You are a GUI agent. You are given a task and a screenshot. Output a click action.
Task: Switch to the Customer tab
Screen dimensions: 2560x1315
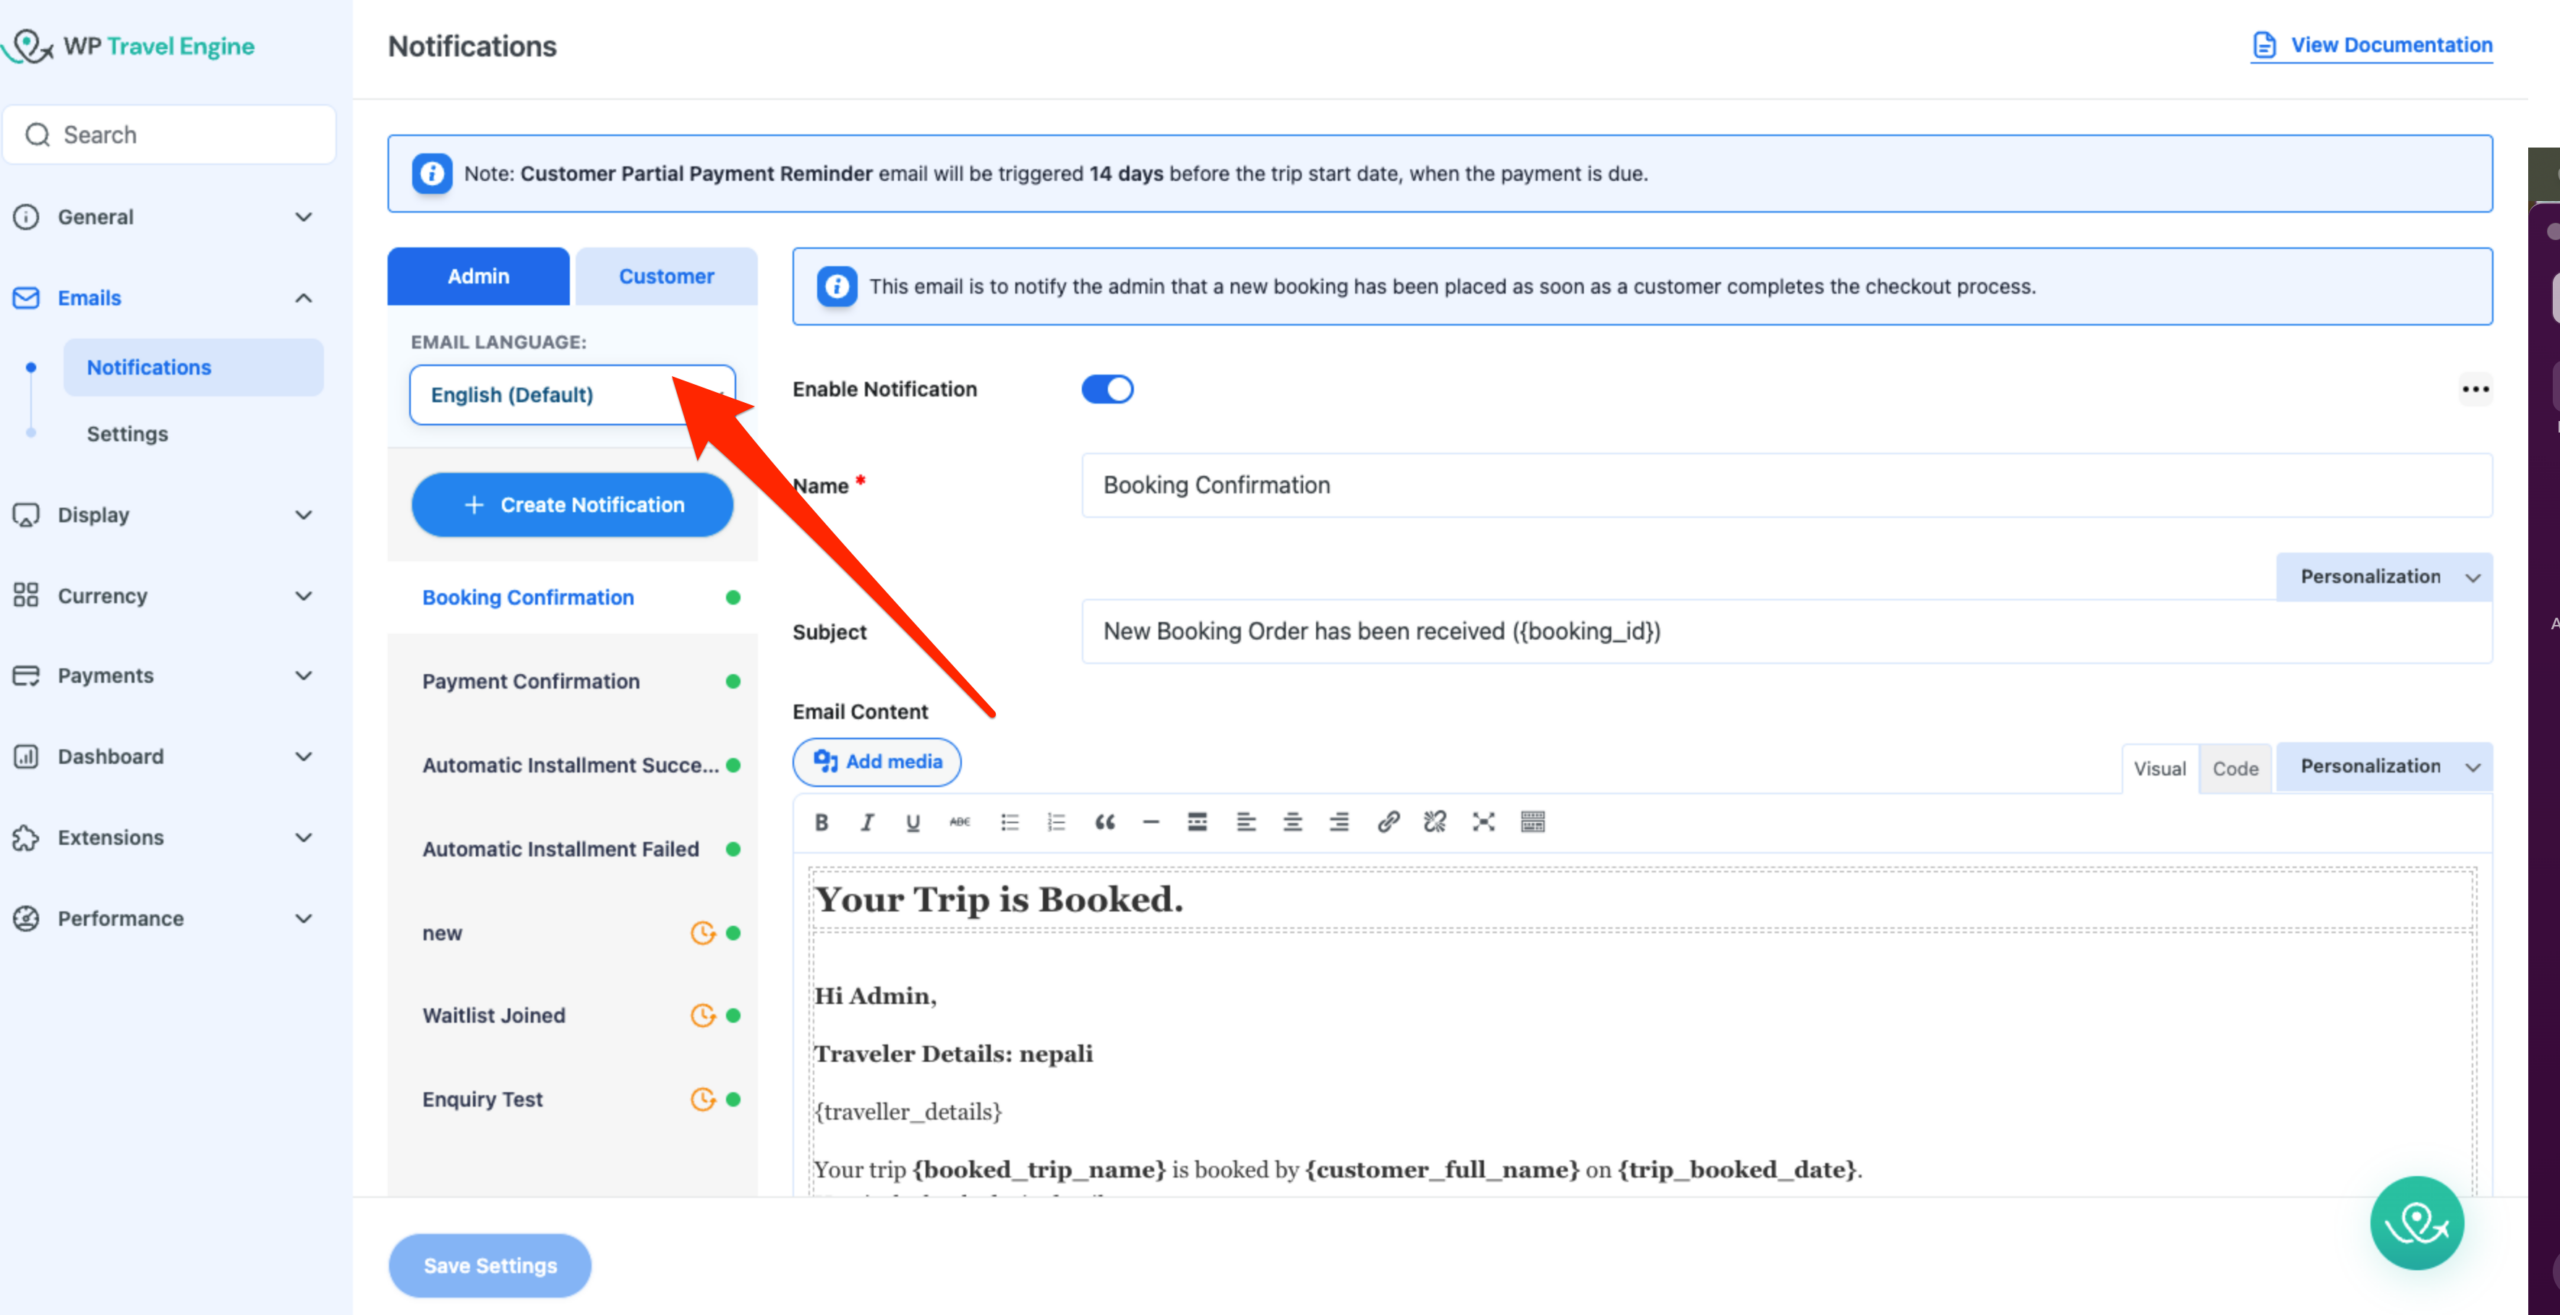[x=666, y=276]
